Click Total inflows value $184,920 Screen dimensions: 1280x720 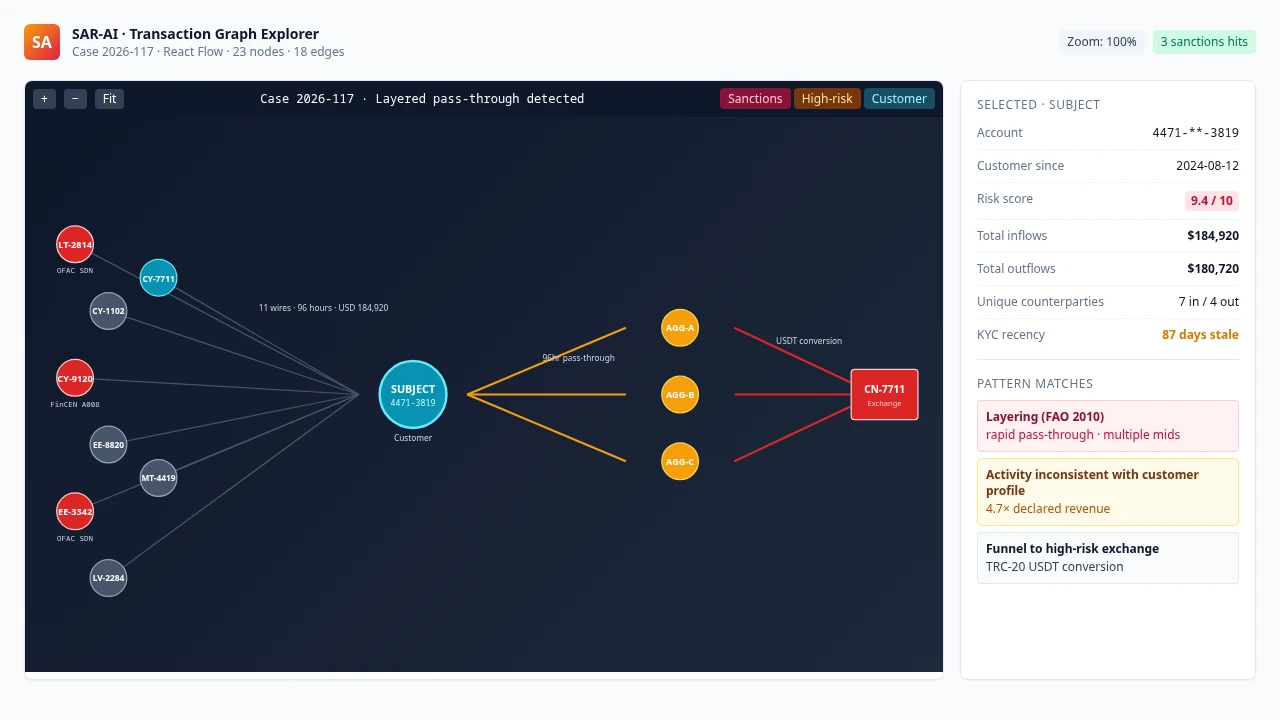pos(1213,236)
